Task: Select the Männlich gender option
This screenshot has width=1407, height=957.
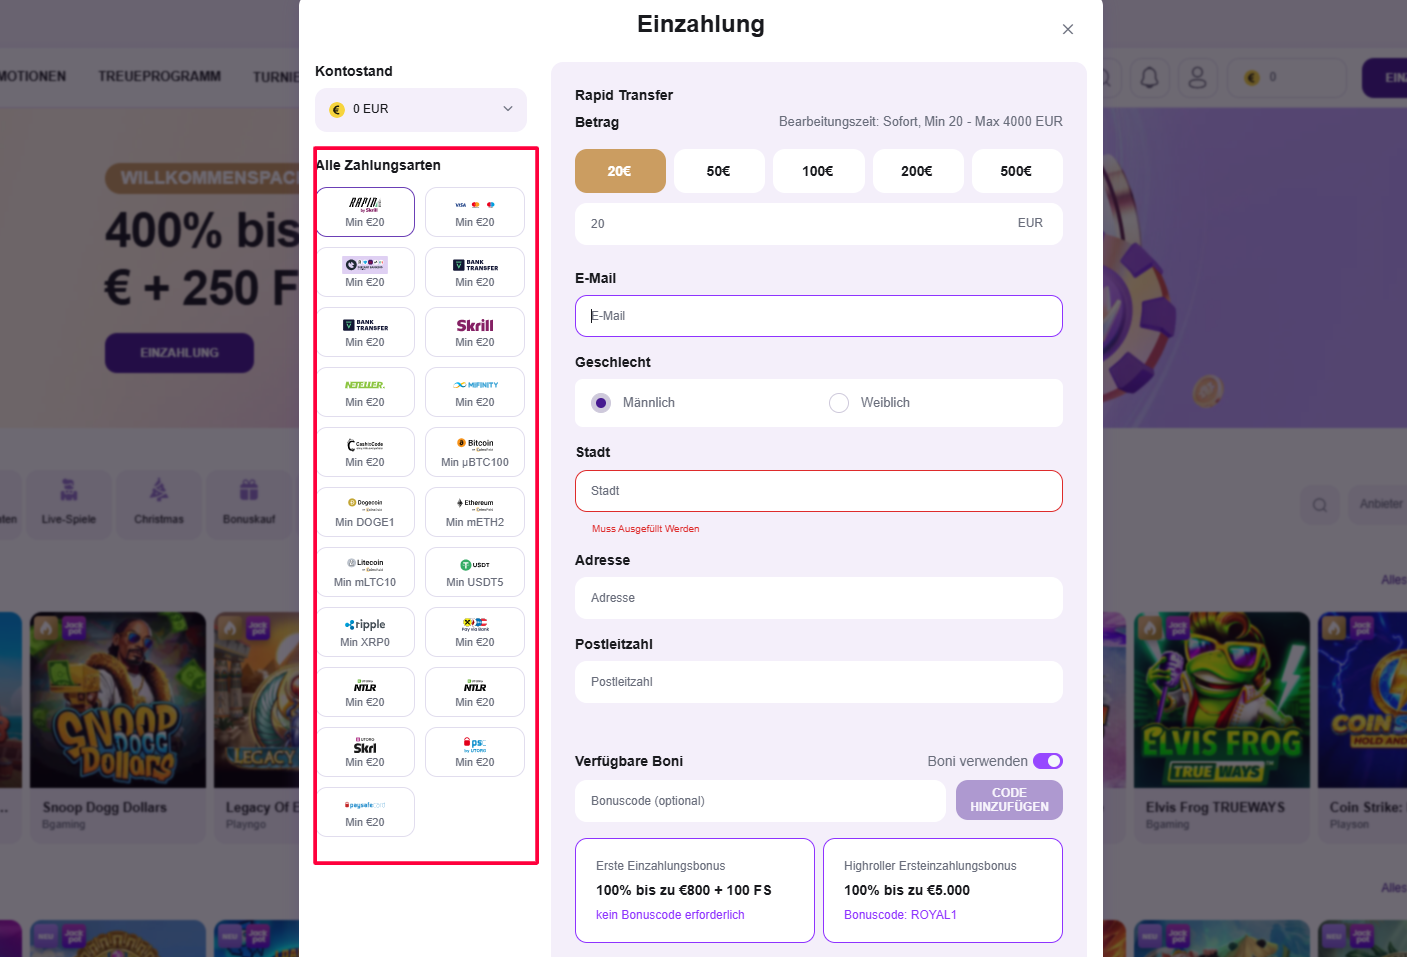Action: tap(600, 402)
